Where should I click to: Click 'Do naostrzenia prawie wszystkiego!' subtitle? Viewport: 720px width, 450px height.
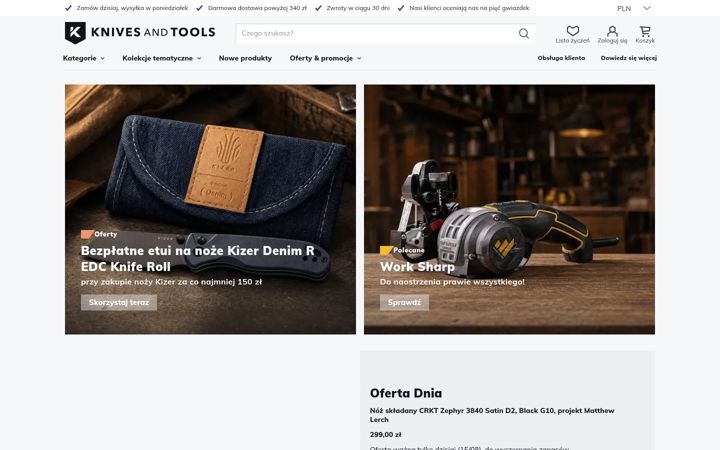(452, 282)
